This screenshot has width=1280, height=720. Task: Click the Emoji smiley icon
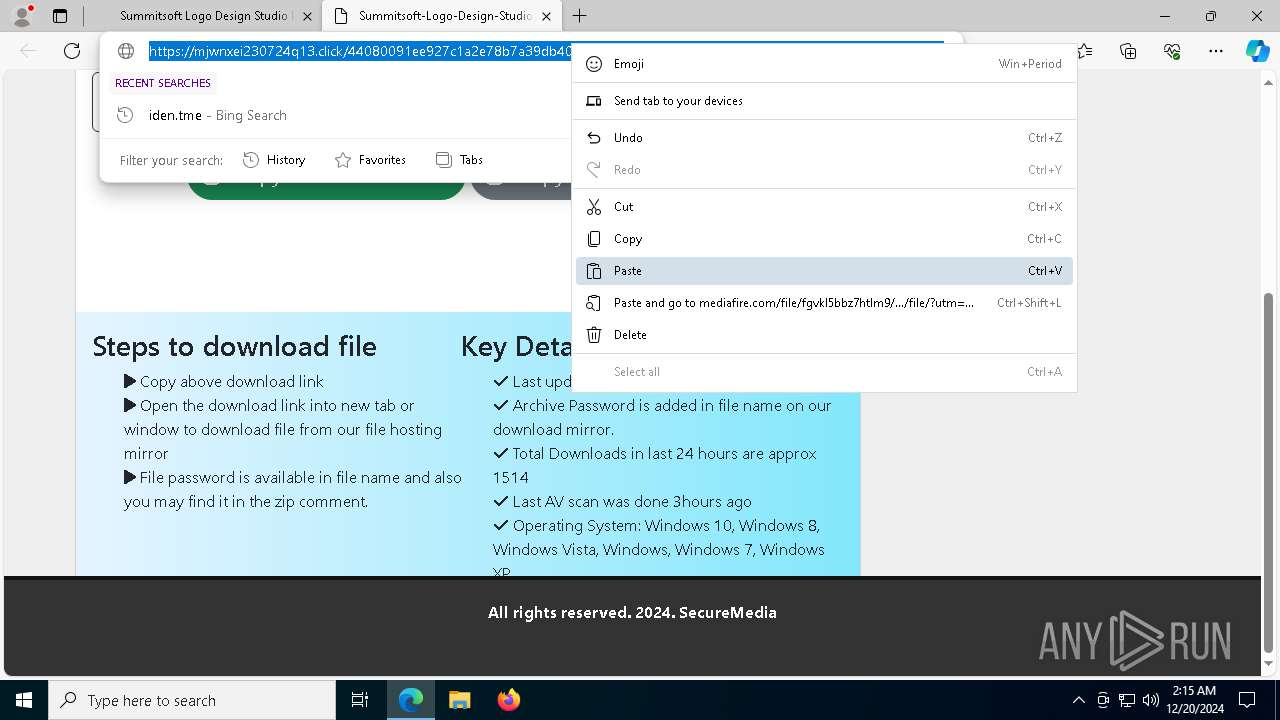594,64
